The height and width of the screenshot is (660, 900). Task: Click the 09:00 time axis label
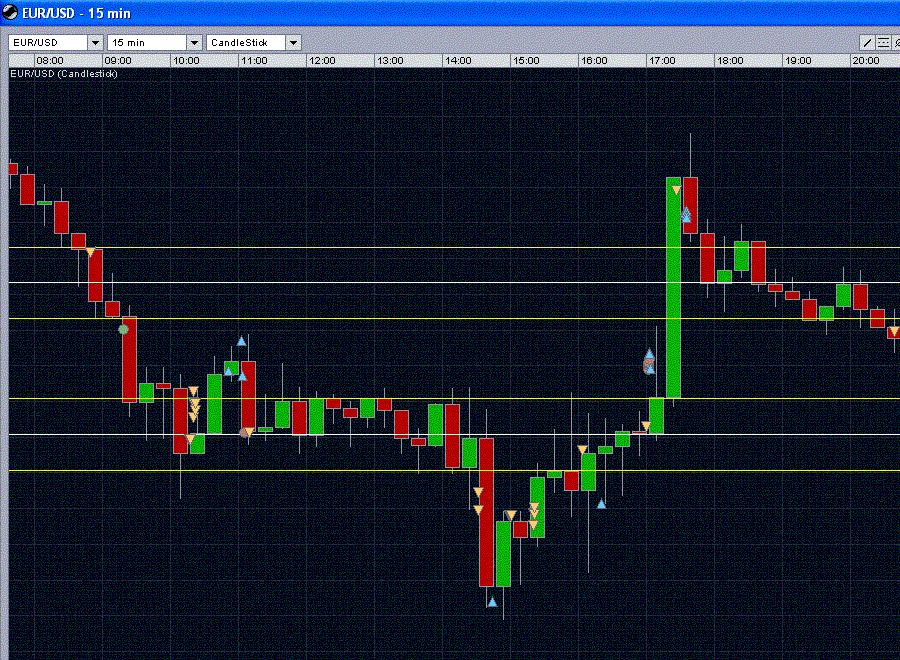click(118, 60)
